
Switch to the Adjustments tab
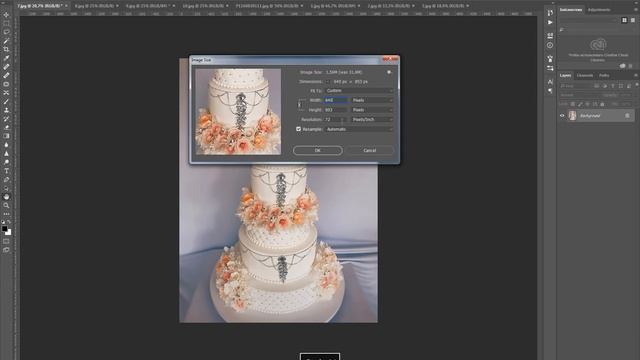599,10
